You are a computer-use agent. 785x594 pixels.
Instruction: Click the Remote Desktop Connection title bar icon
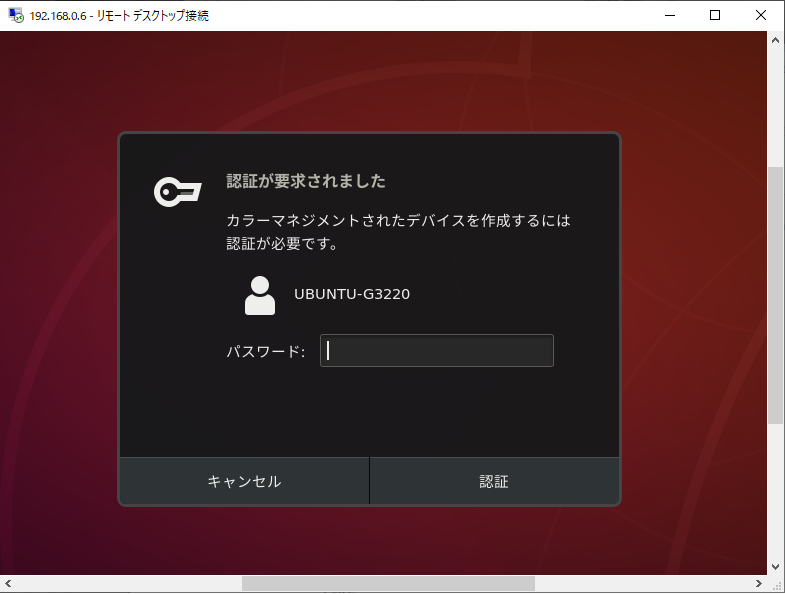[16, 15]
